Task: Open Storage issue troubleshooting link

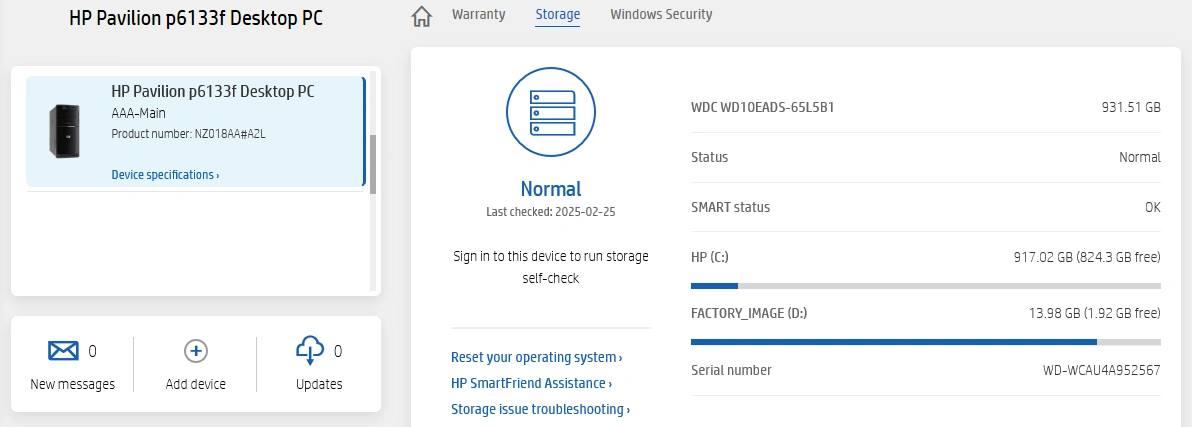Action: [540, 409]
